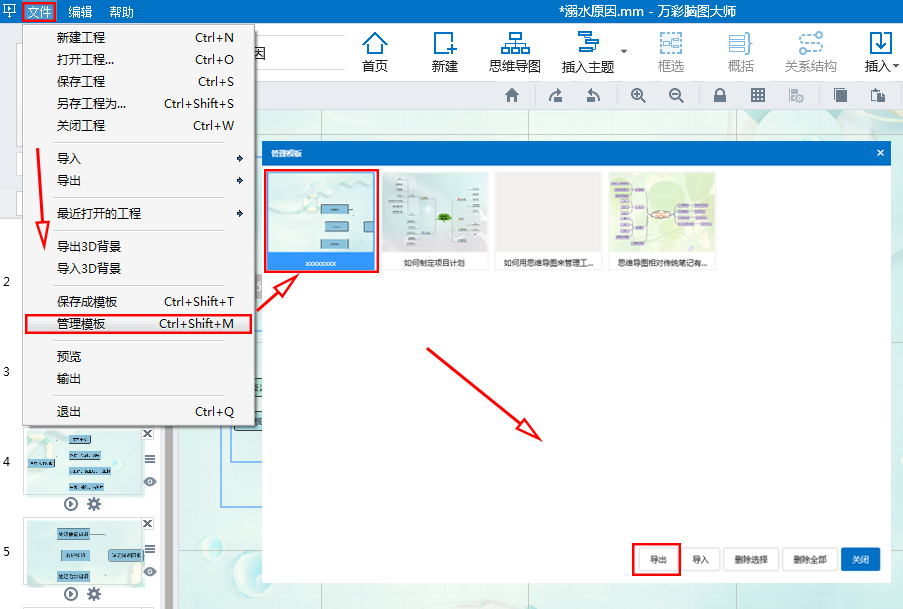Viewport: 903px width, 609px height.
Task: Toggle the eye icon for slide 5
Action: coord(150,571)
